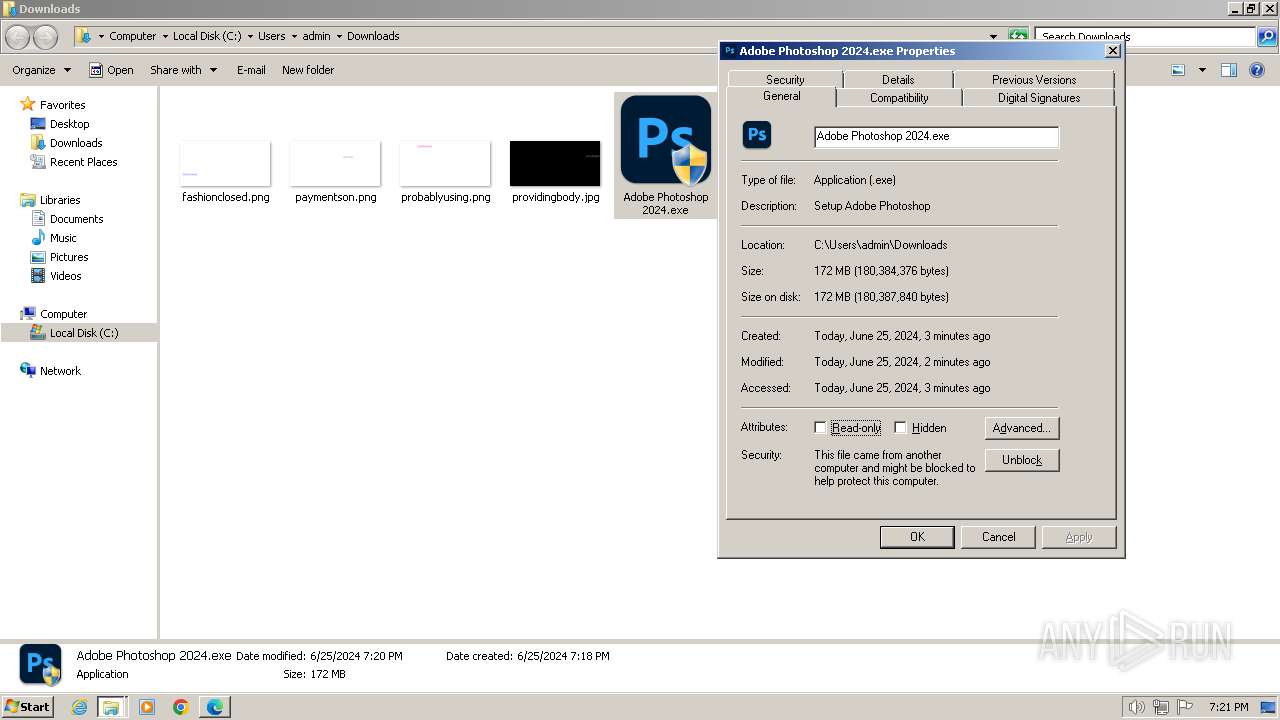
Task: Open the Organize dropdown menu
Action: coord(42,70)
